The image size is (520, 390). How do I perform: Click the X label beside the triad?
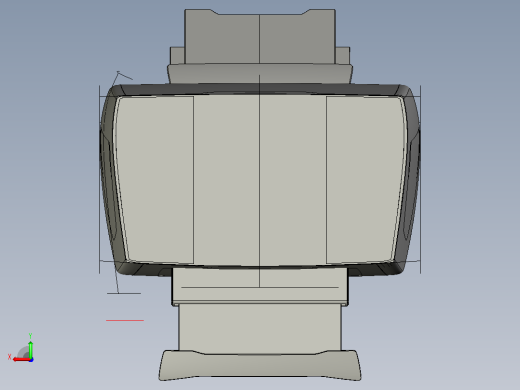(x=9, y=357)
